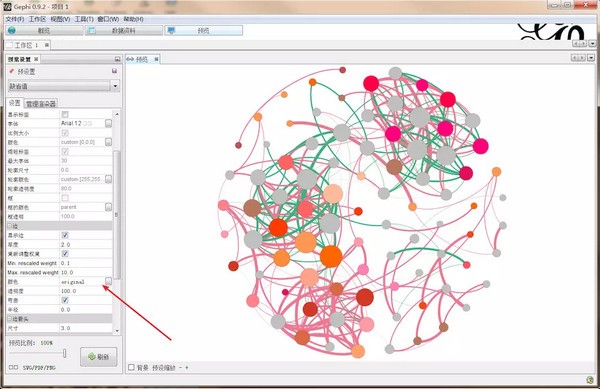Enable the Background checkbox below the preview
The width and height of the screenshot is (600, 389).
(131, 367)
